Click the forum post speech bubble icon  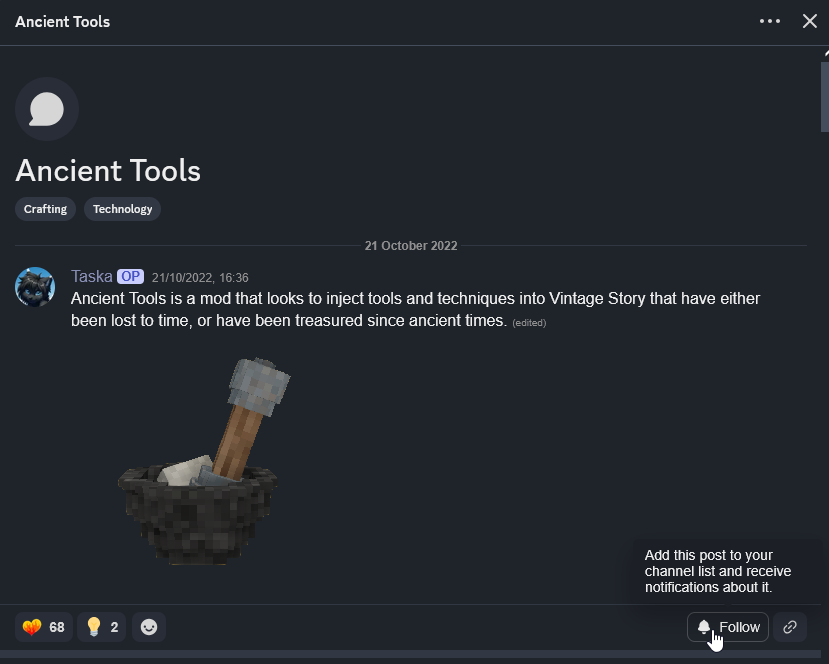(x=47, y=109)
